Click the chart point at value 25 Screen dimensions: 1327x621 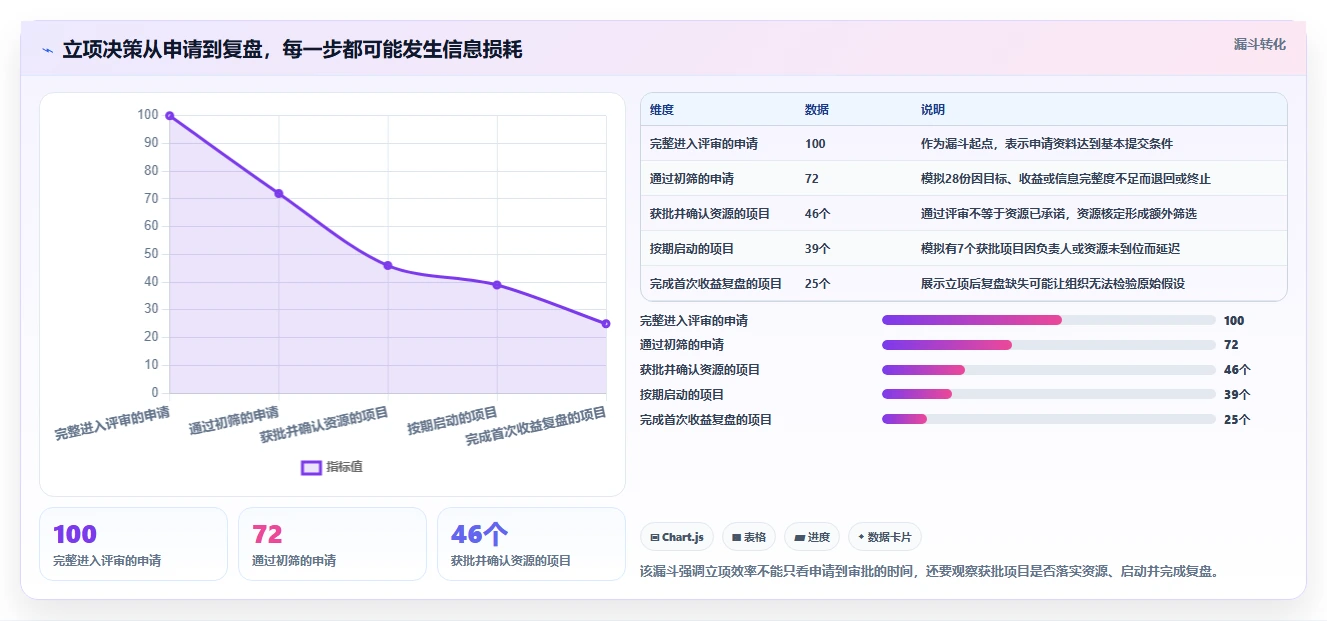point(606,324)
